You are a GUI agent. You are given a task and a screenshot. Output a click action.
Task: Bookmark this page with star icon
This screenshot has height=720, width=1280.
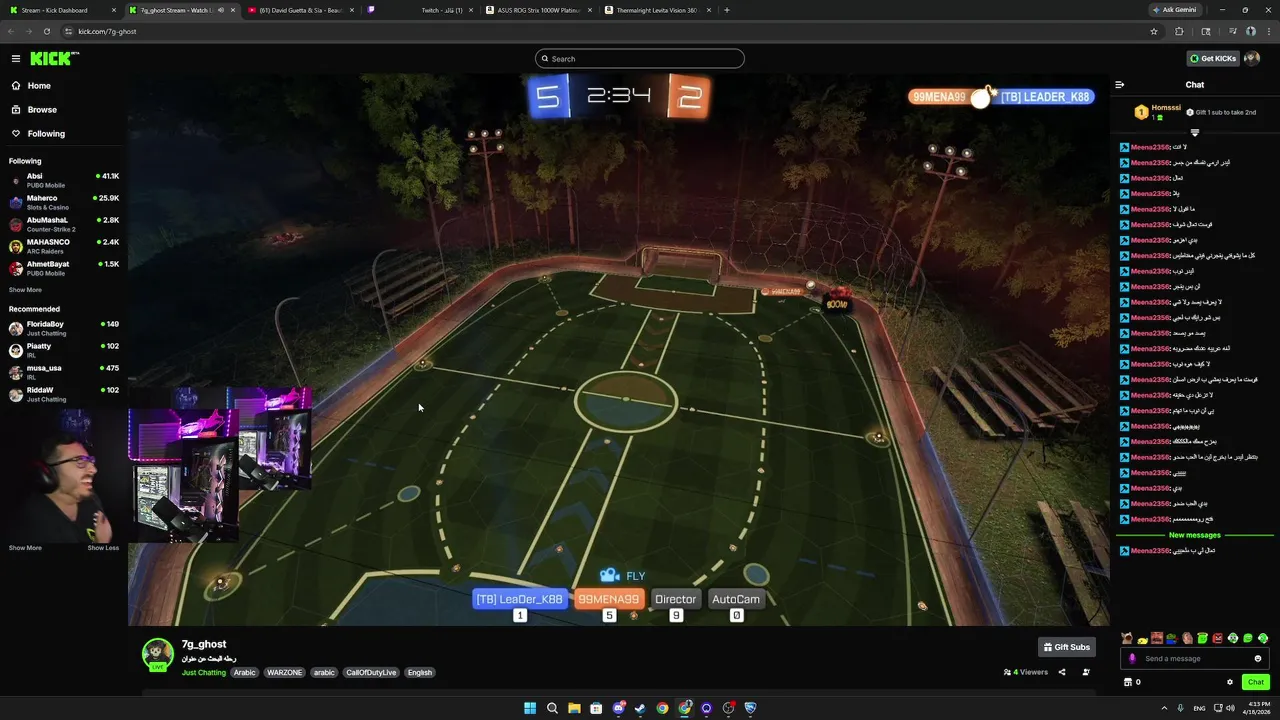point(1154,31)
